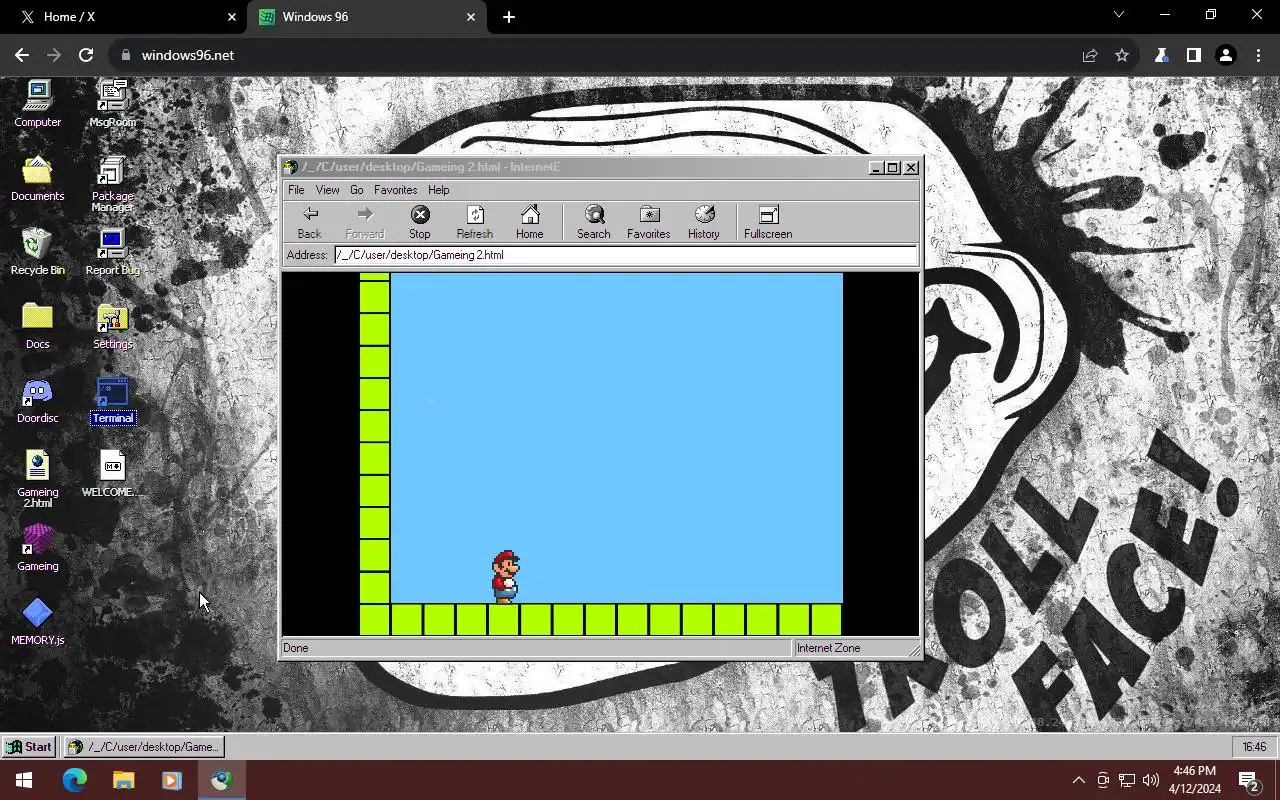
Task: Go to Home in InternetE toolbar
Action: pyautogui.click(x=530, y=222)
